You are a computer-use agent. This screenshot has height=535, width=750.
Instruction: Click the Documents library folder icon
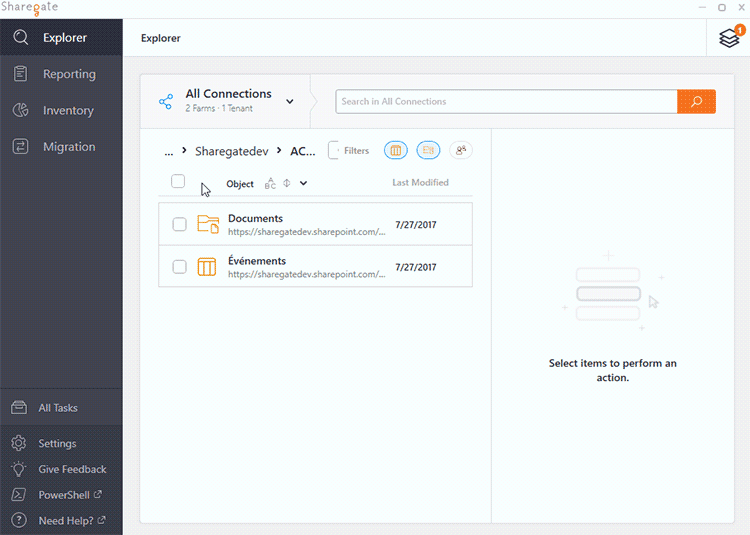click(x=208, y=224)
